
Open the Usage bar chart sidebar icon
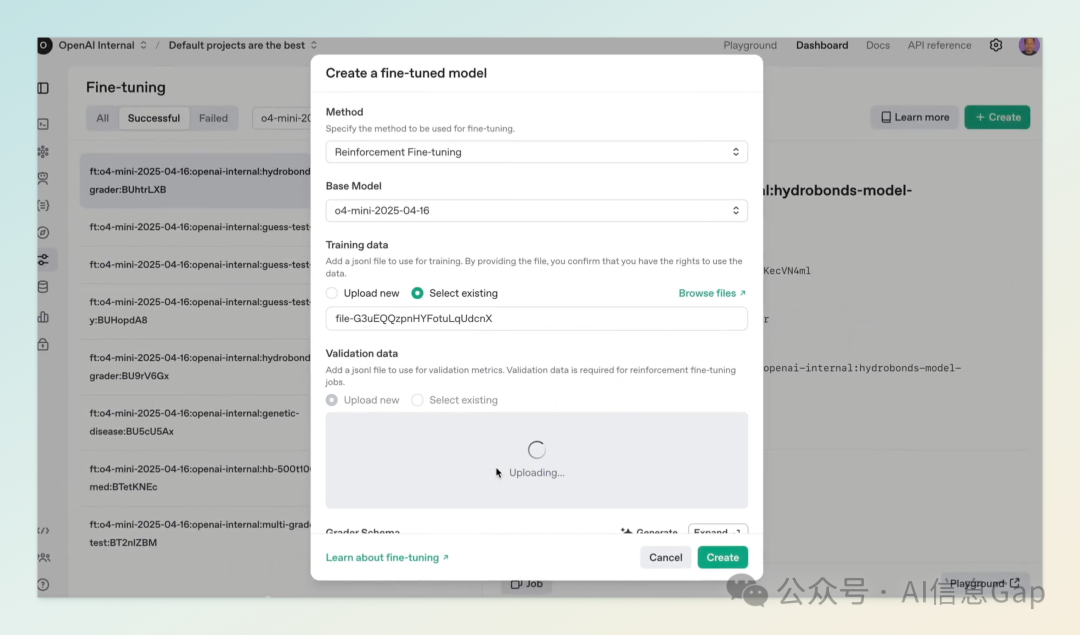point(43,317)
